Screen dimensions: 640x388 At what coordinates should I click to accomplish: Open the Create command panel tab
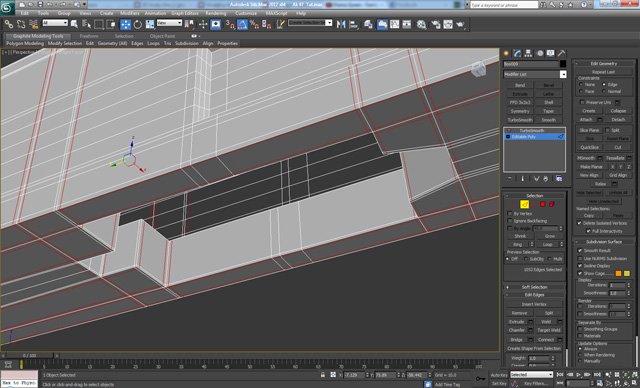pyautogui.click(x=506, y=53)
